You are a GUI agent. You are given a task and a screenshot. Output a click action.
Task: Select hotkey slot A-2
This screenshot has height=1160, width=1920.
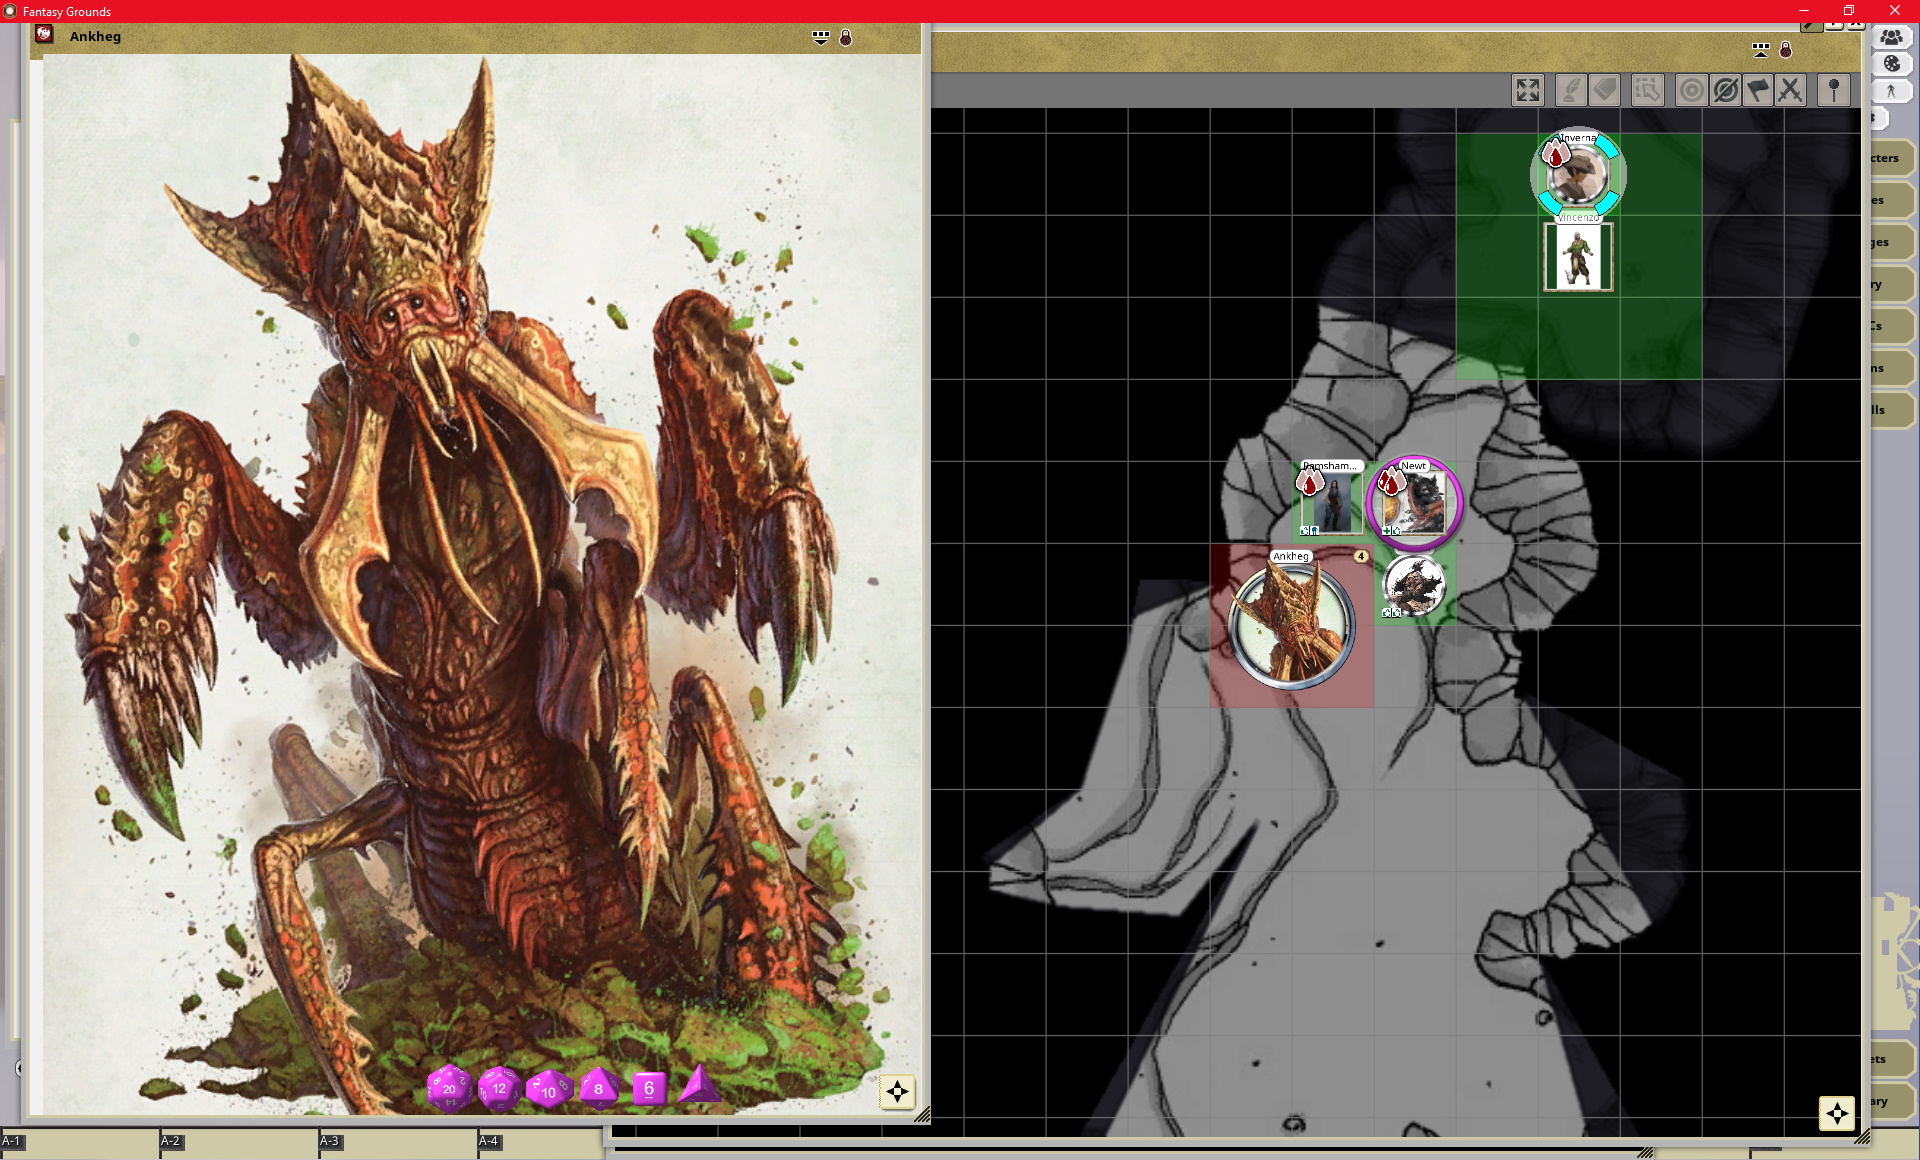pos(239,1144)
